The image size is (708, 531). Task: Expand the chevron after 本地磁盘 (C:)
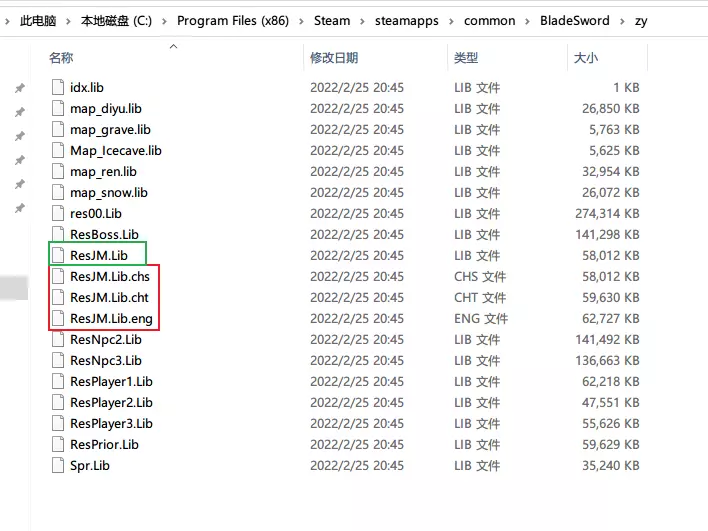164,21
